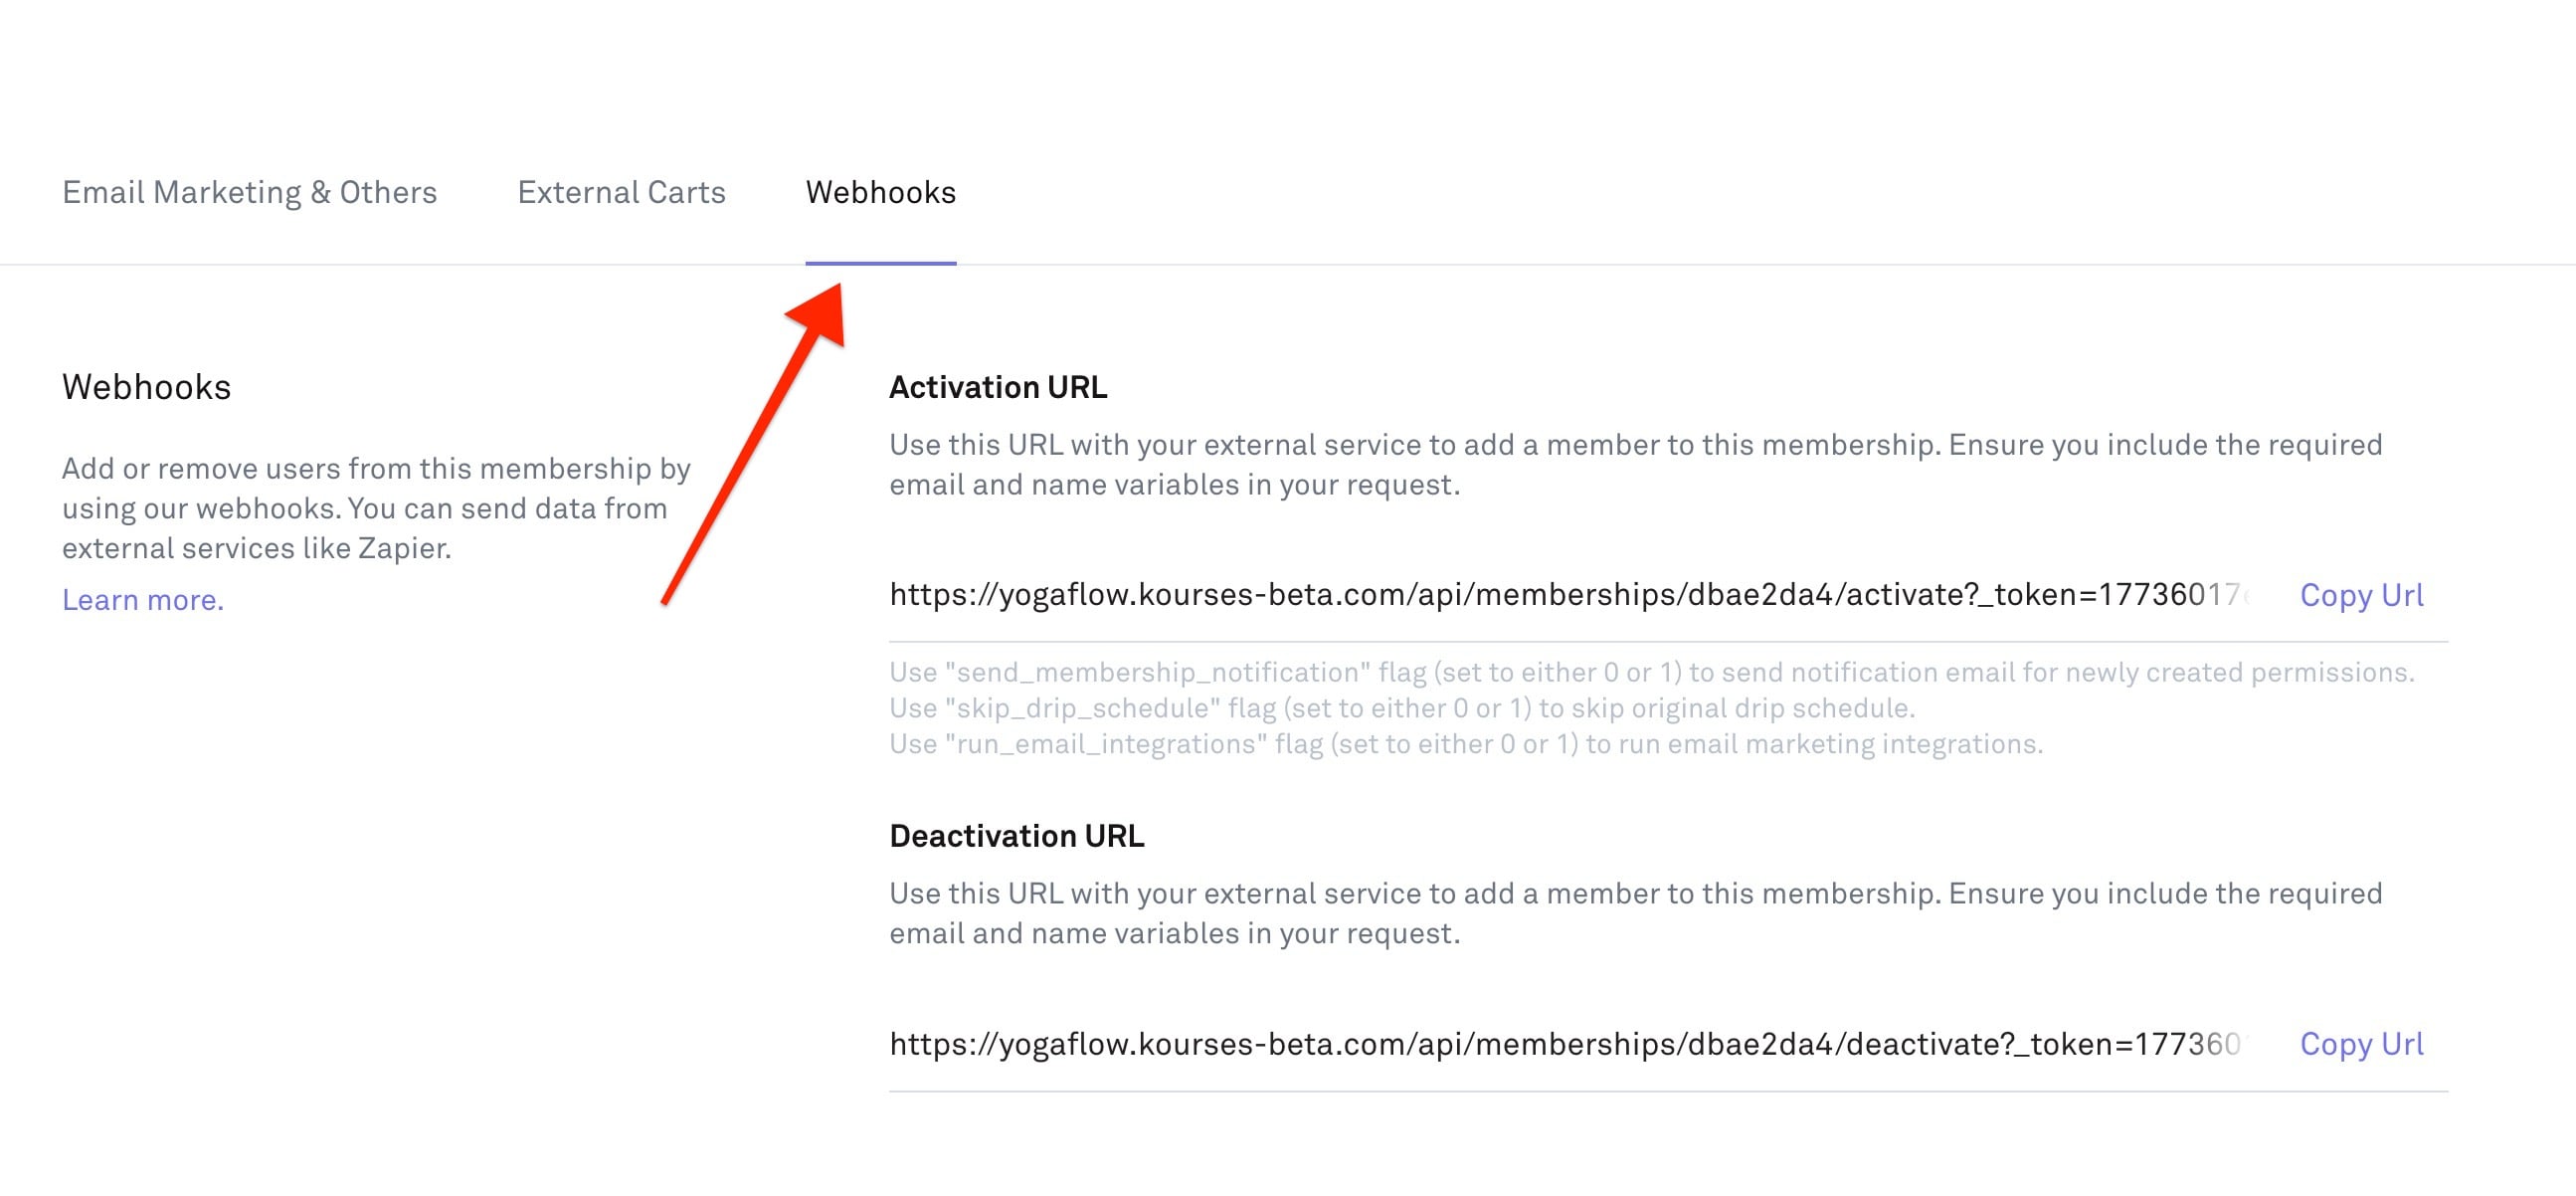
Task: Copy the Activation URL
Action: point(2361,595)
